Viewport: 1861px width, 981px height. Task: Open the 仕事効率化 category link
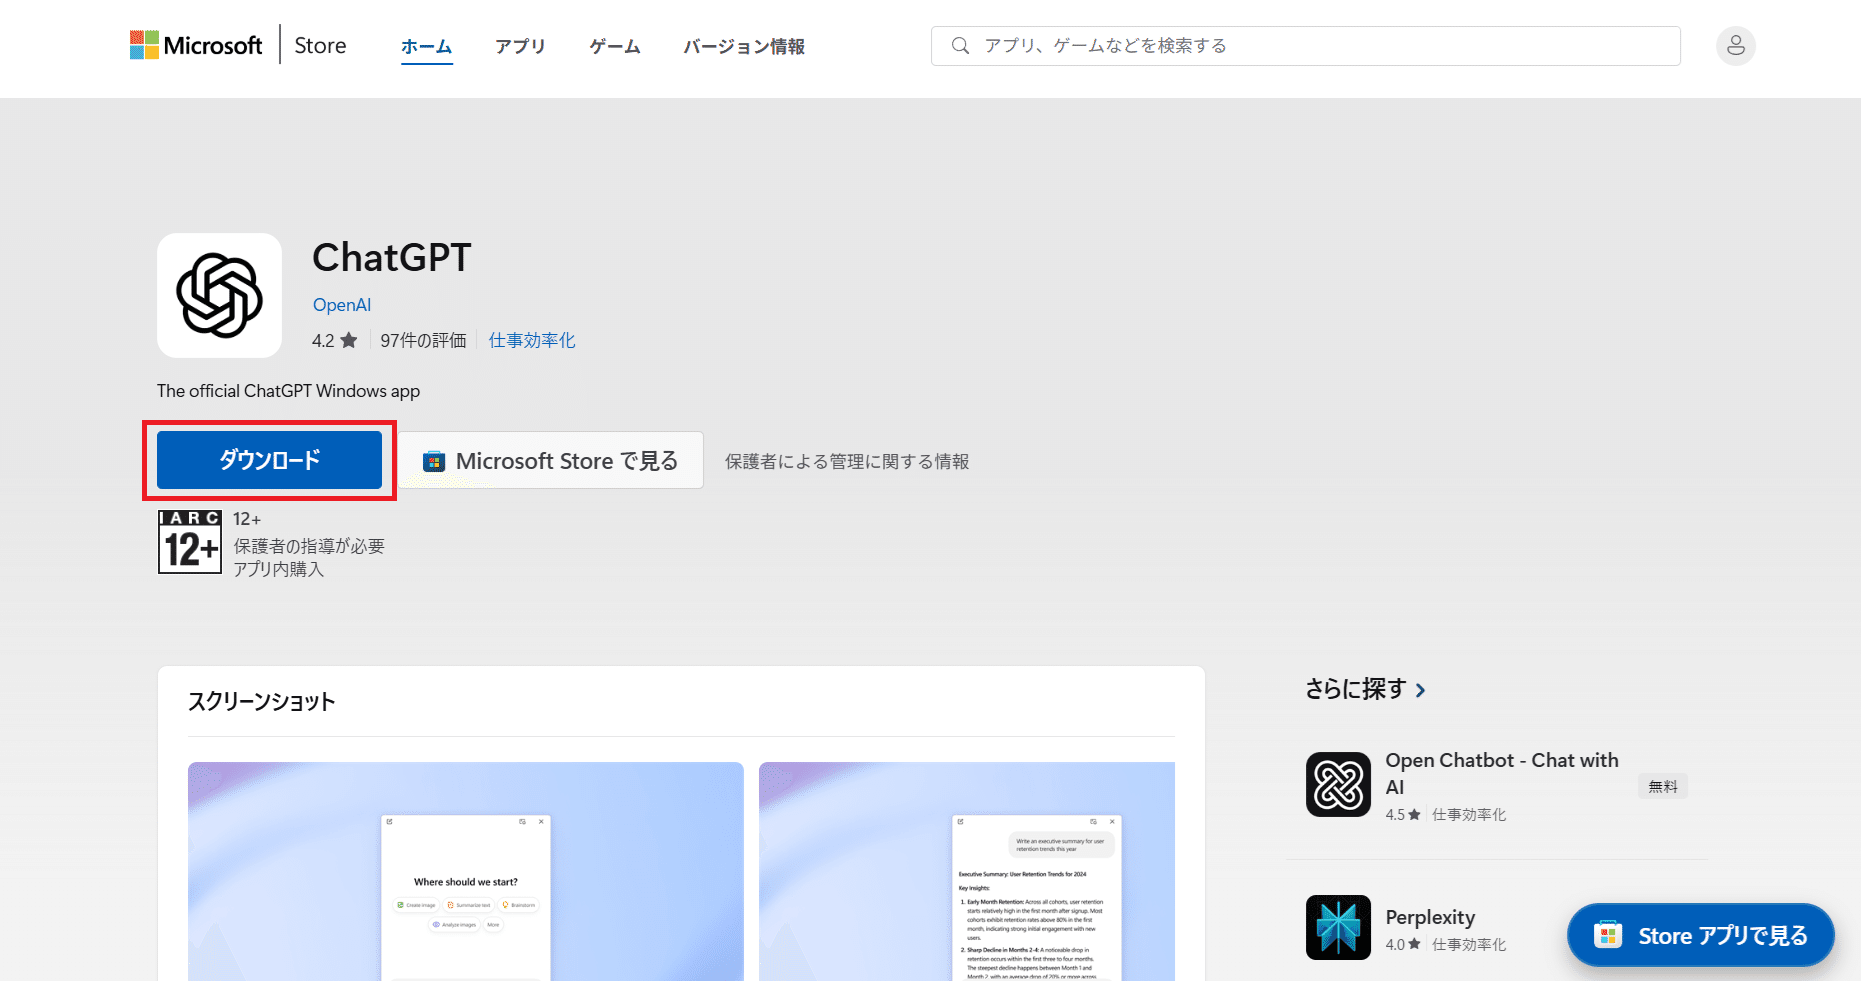click(532, 341)
